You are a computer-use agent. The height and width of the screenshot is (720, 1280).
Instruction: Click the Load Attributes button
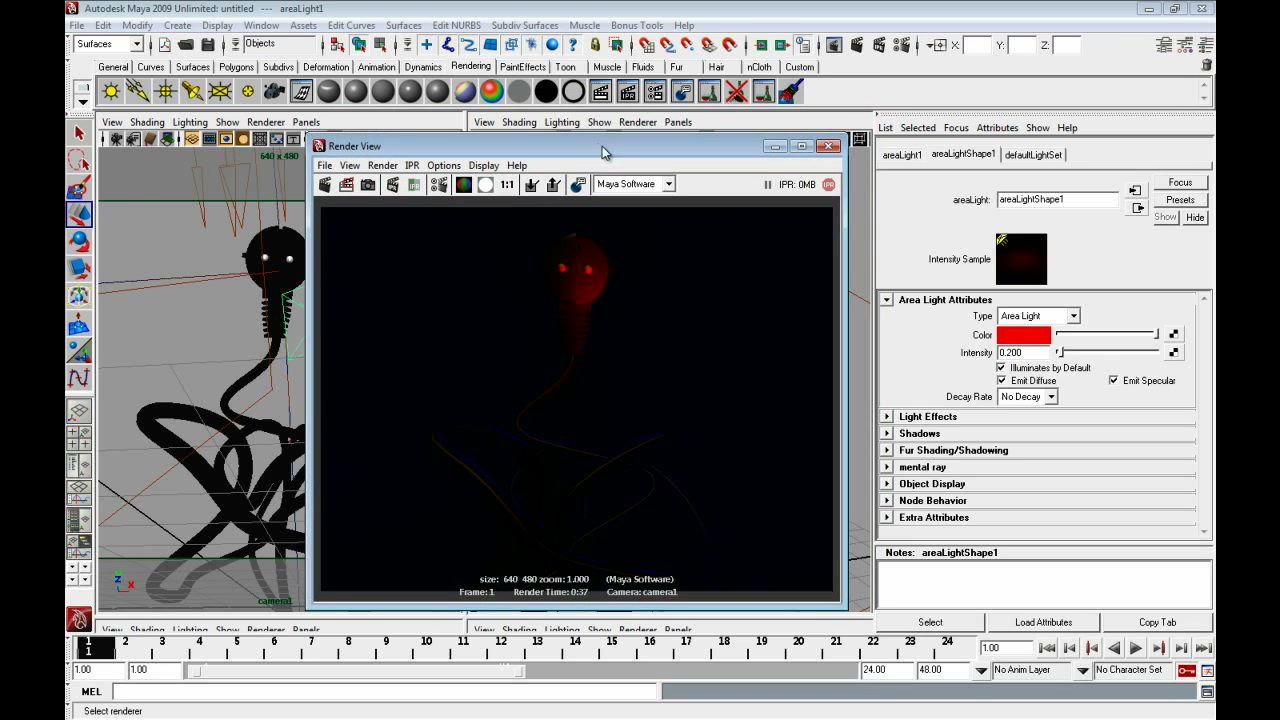click(x=1043, y=622)
